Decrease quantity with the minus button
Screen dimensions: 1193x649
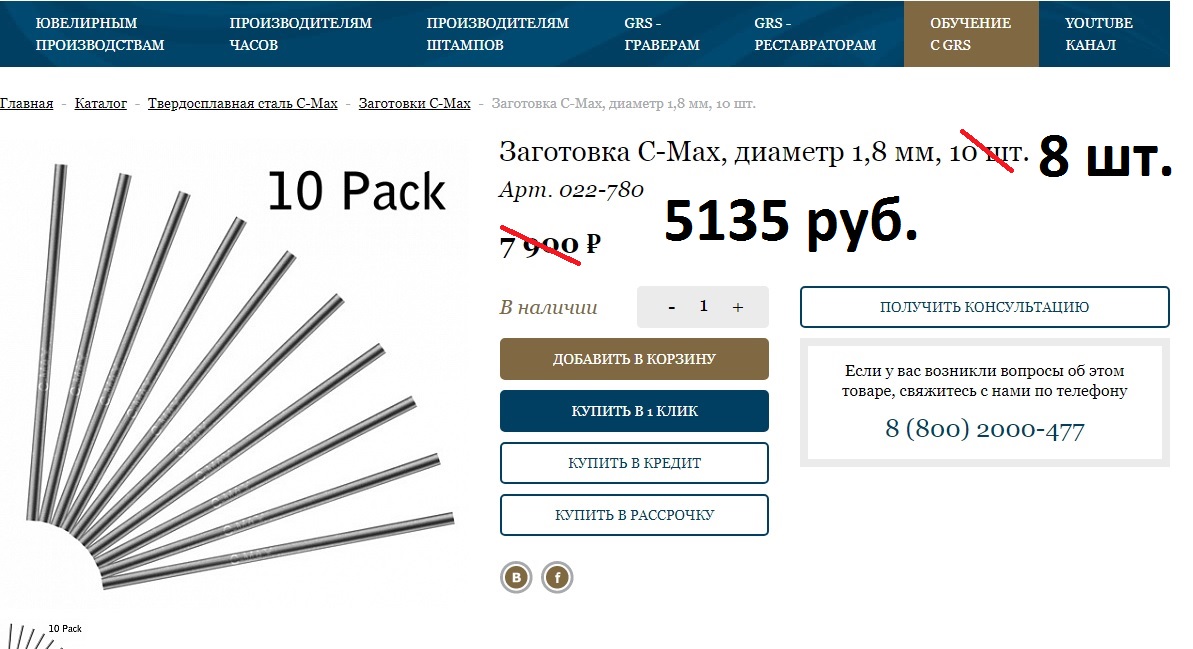672,307
